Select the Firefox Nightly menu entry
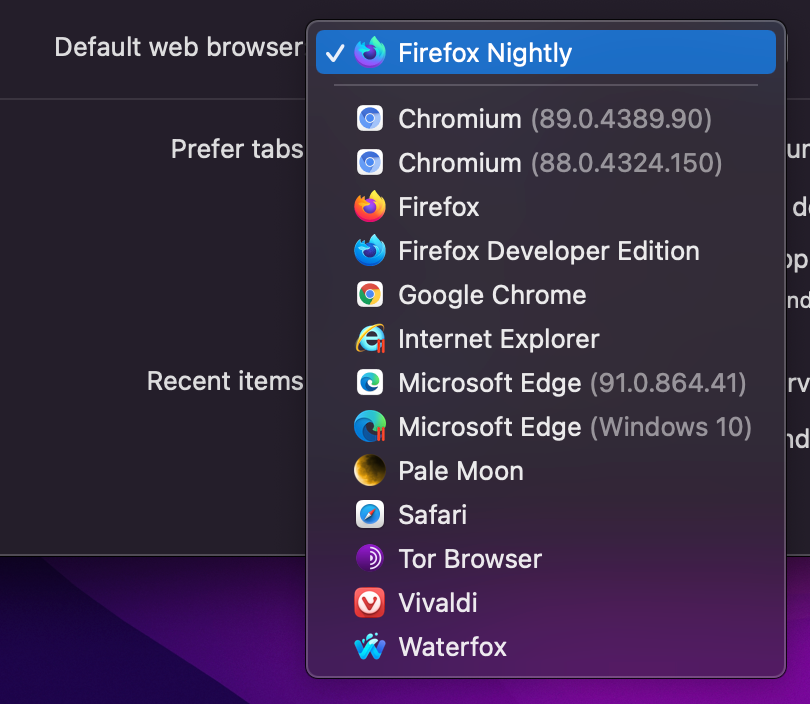 tap(546, 52)
